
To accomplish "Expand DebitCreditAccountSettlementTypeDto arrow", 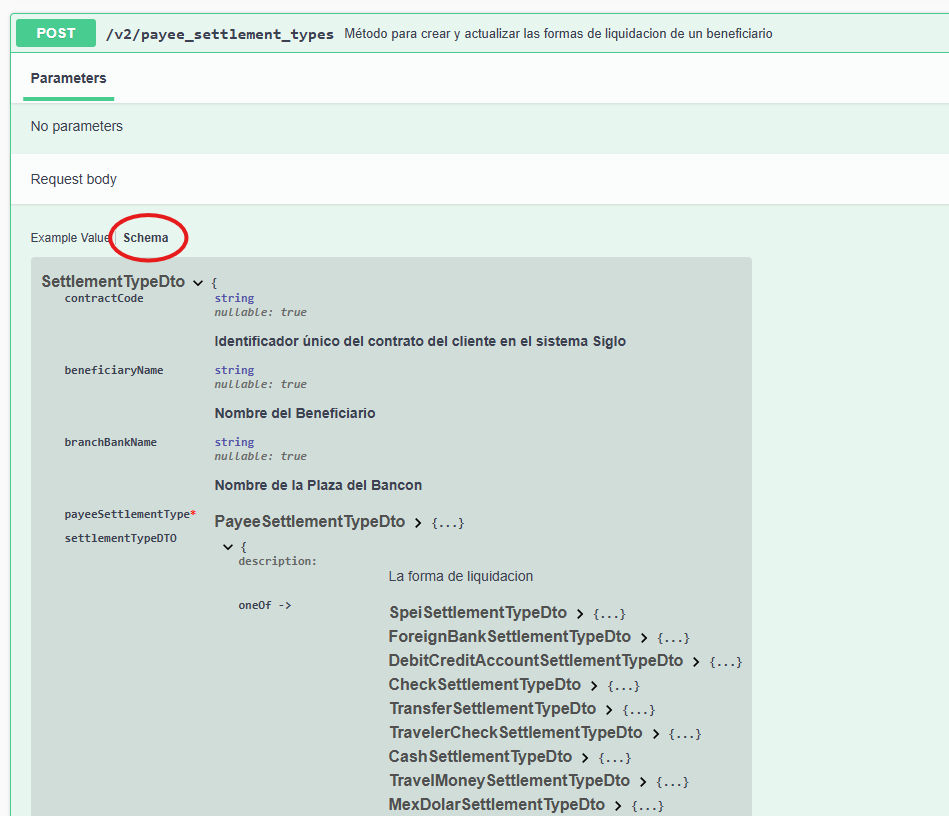I will click(696, 662).
